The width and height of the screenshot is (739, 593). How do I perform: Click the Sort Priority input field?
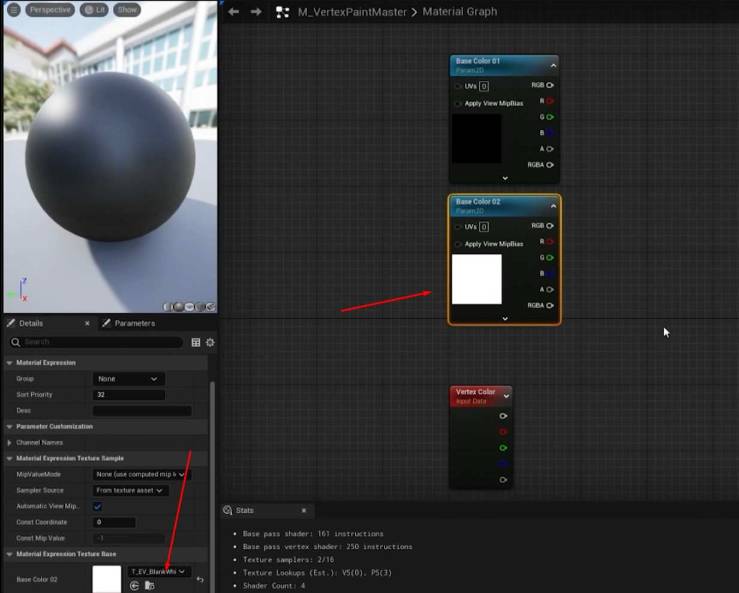129,395
